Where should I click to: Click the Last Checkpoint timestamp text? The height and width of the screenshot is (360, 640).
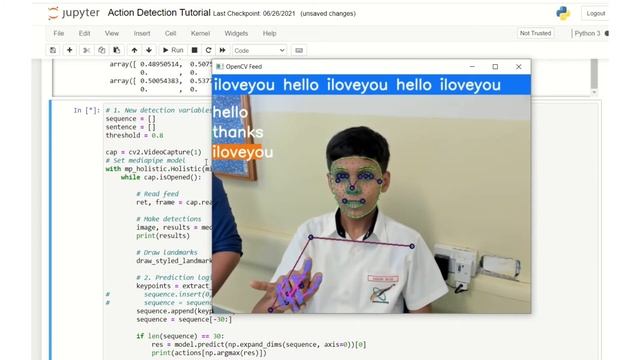click(x=253, y=13)
